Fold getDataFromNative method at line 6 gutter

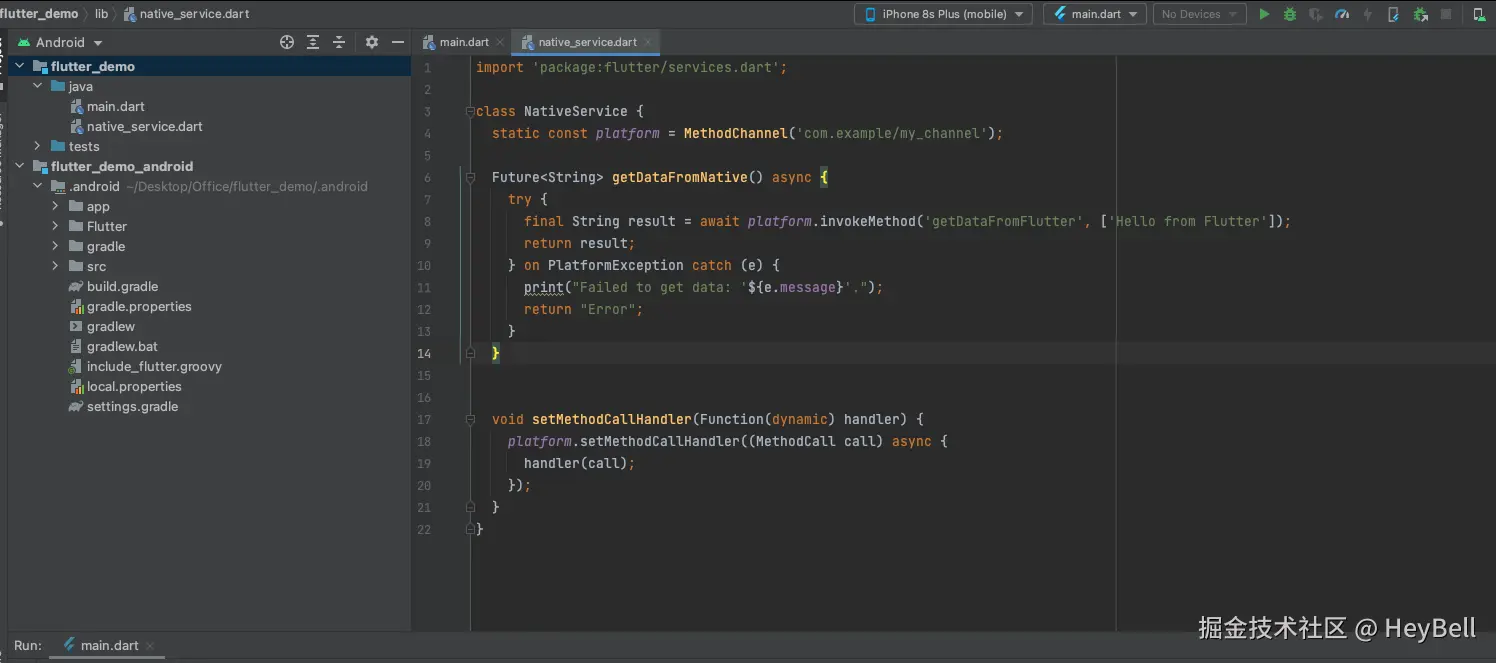(470, 177)
